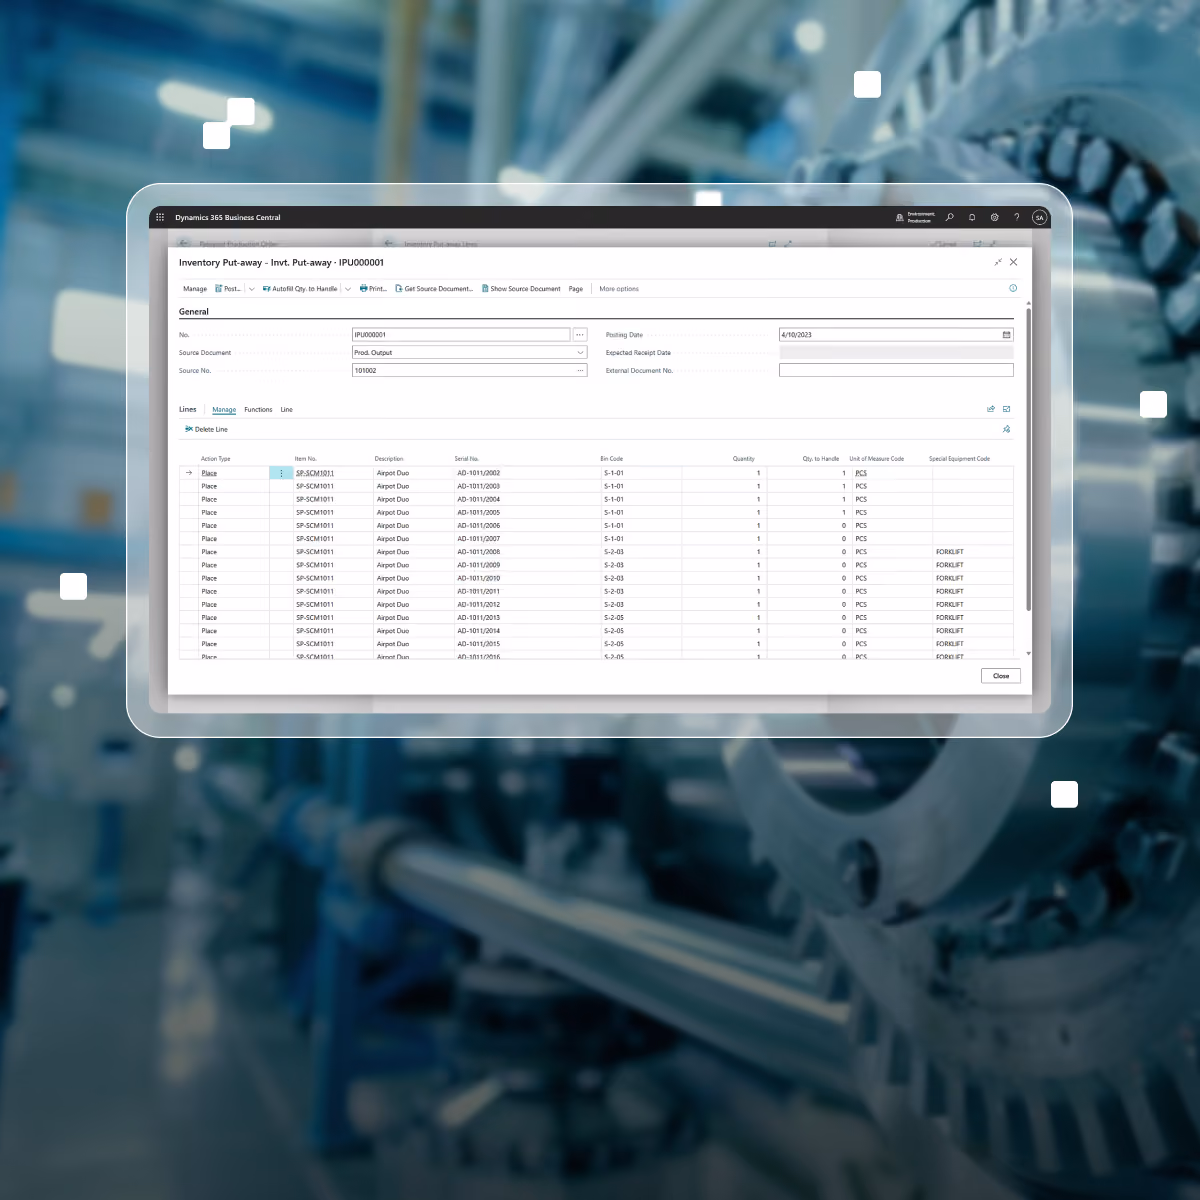This screenshot has width=1200, height=1200.
Task: Open the settings gear in top bar
Action: 995,217
